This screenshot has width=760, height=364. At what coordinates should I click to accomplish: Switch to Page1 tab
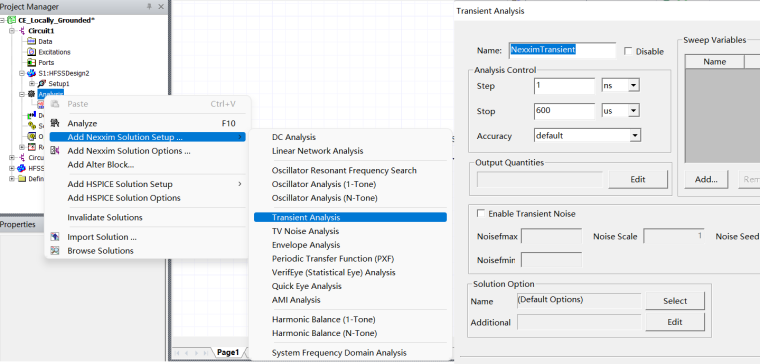pyautogui.click(x=228, y=352)
